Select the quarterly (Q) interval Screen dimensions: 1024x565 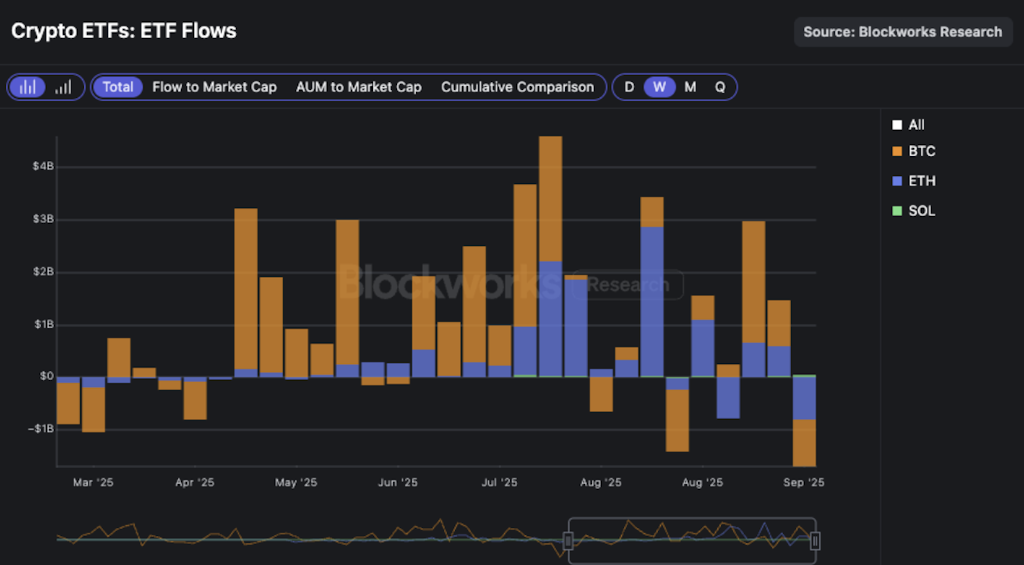(x=719, y=87)
